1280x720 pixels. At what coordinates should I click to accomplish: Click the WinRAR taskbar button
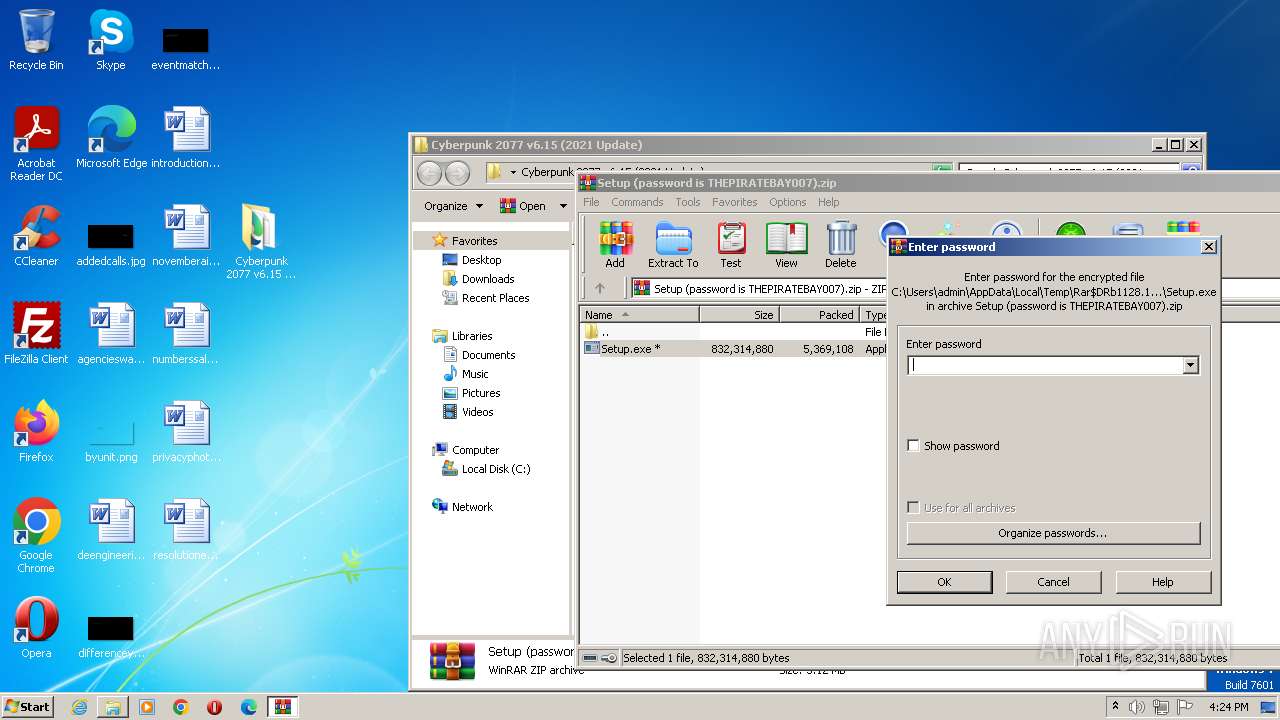283,707
